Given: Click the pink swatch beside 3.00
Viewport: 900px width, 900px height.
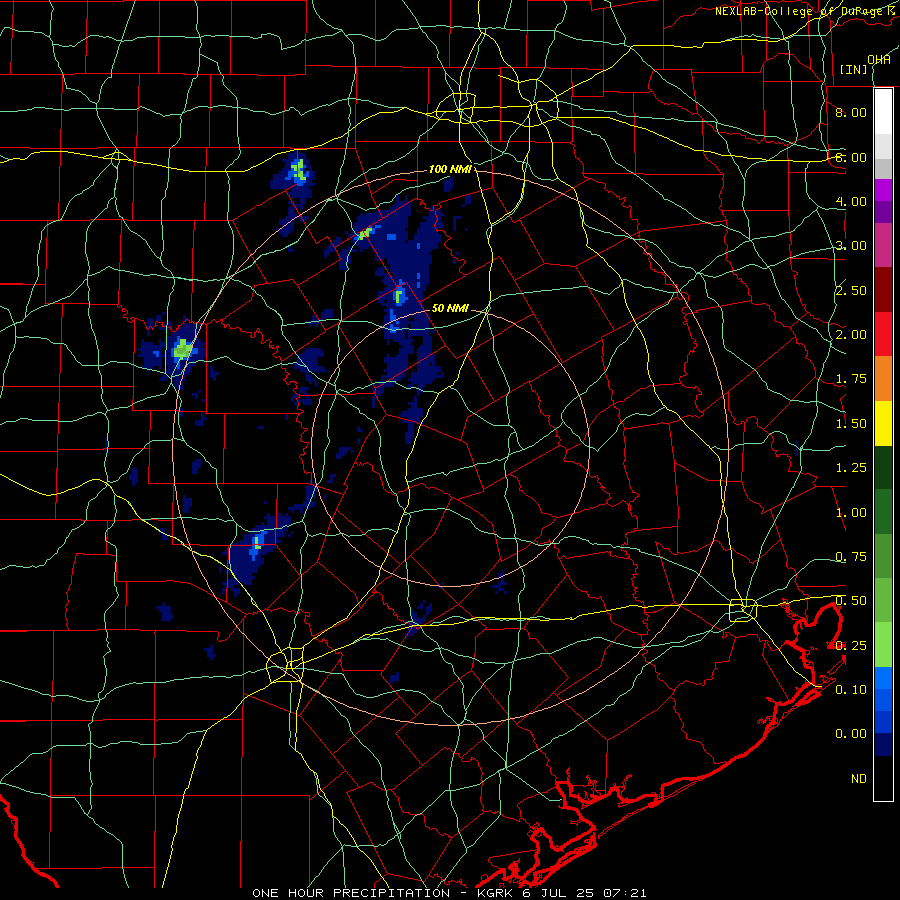Looking at the screenshot, I should [x=883, y=245].
